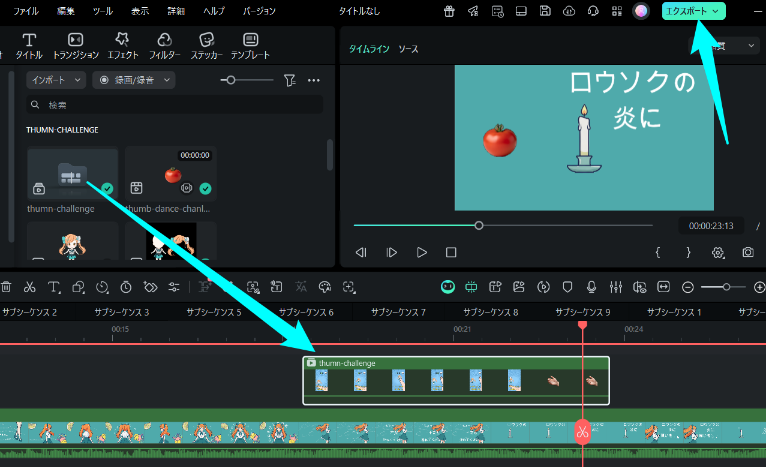Open the user profile avatar
This screenshot has width=766, height=467.
(641, 11)
